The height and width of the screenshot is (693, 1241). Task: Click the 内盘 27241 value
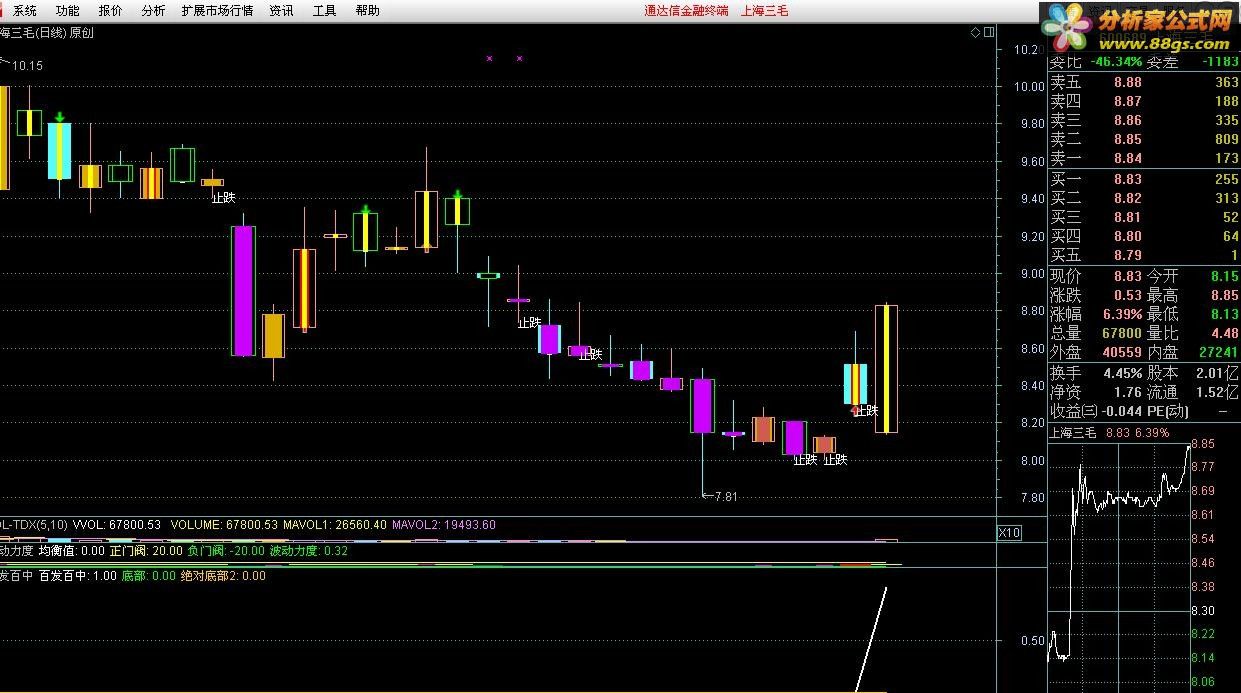tap(1219, 353)
